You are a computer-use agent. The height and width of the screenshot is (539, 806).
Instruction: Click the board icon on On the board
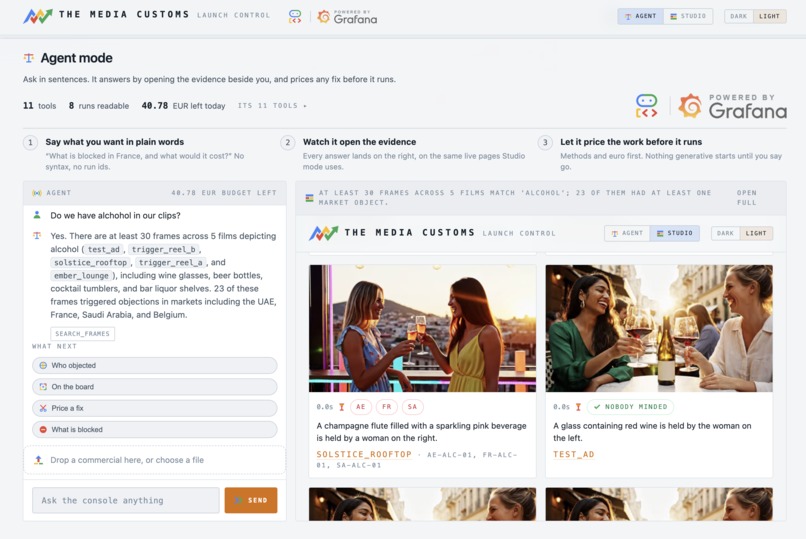coord(43,386)
